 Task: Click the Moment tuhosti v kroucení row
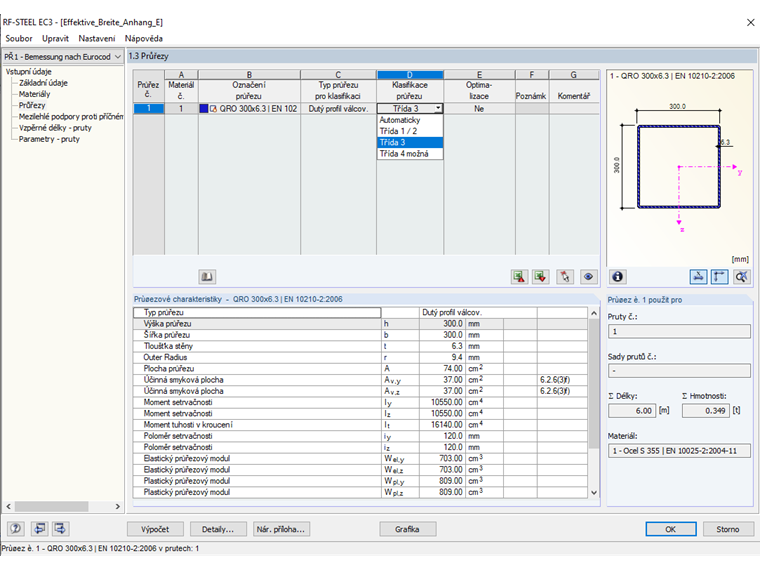click(x=360, y=425)
